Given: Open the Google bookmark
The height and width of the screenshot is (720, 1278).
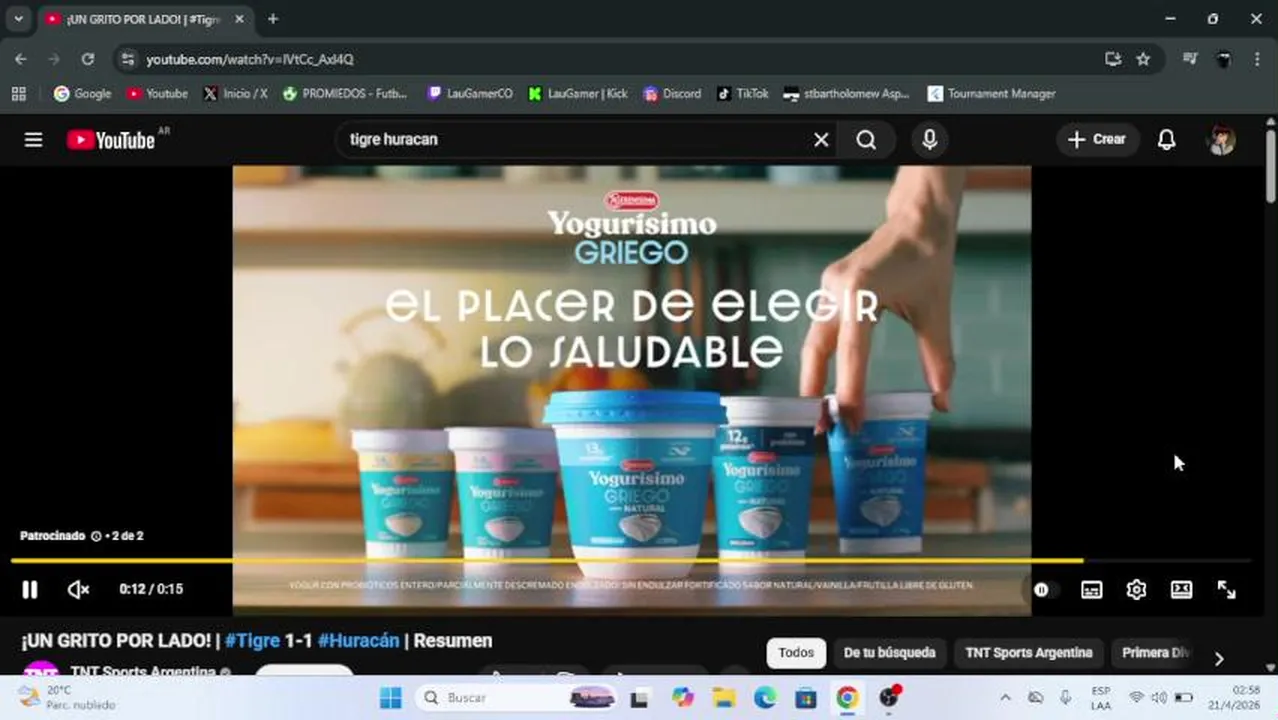Looking at the screenshot, I should coord(82,93).
